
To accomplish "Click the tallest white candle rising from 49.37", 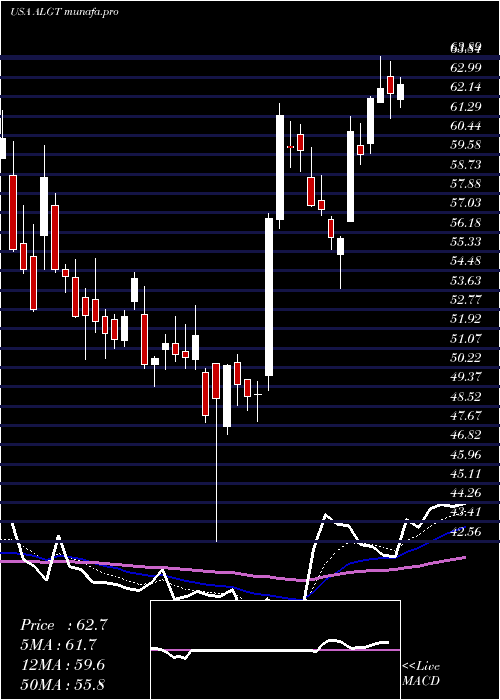I will coord(269,297).
